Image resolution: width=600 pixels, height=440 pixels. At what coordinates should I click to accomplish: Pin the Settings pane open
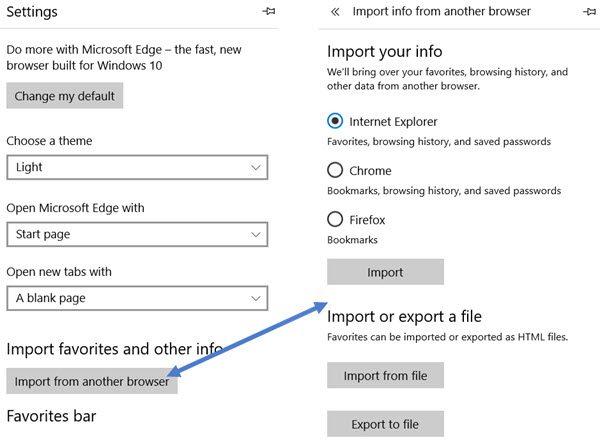269,11
